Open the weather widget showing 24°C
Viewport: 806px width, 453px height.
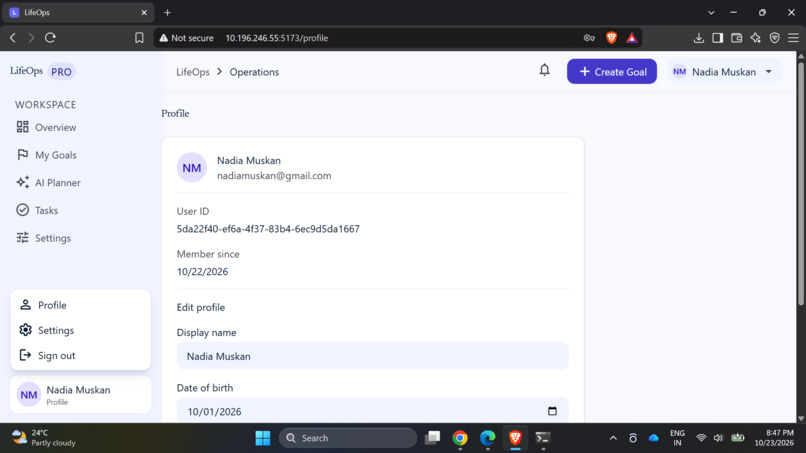pos(44,438)
